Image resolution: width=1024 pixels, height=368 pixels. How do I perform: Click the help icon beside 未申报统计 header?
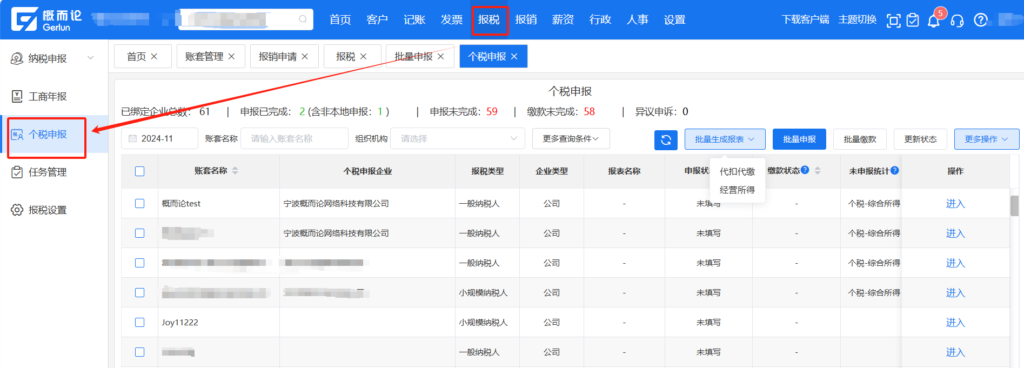pyautogui.click(x=894, y=170)
